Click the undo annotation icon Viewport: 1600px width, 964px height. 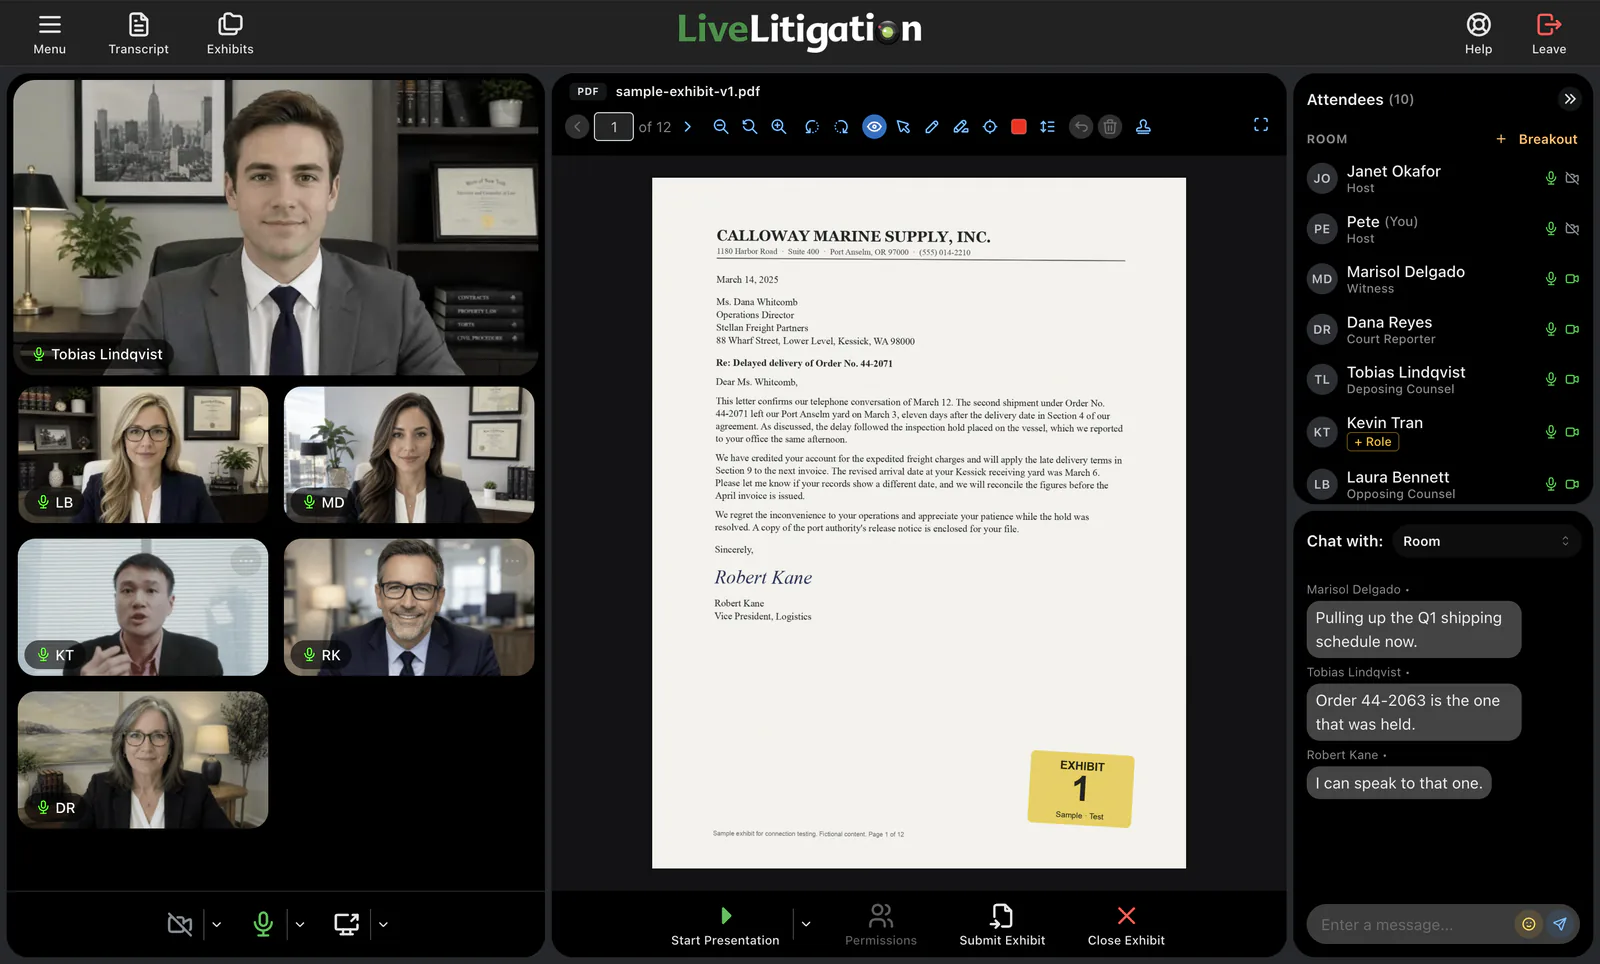point(1081,127)
